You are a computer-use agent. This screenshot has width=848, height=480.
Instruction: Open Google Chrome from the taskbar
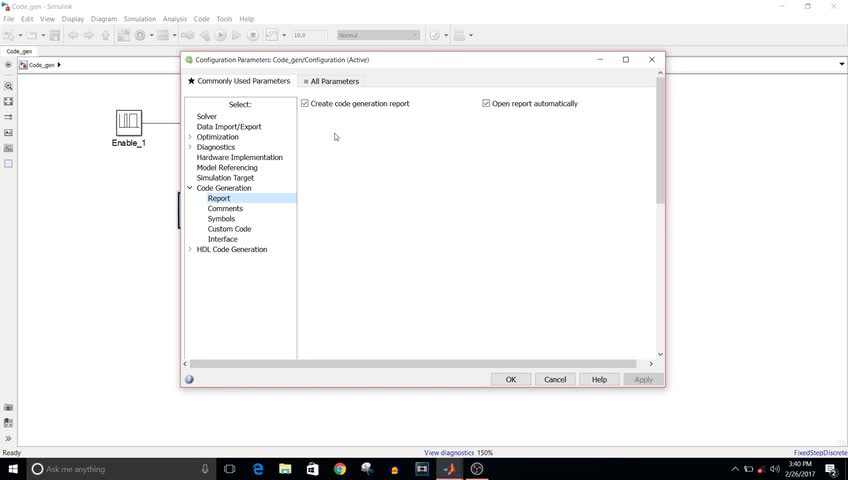(x=340, y=469)
